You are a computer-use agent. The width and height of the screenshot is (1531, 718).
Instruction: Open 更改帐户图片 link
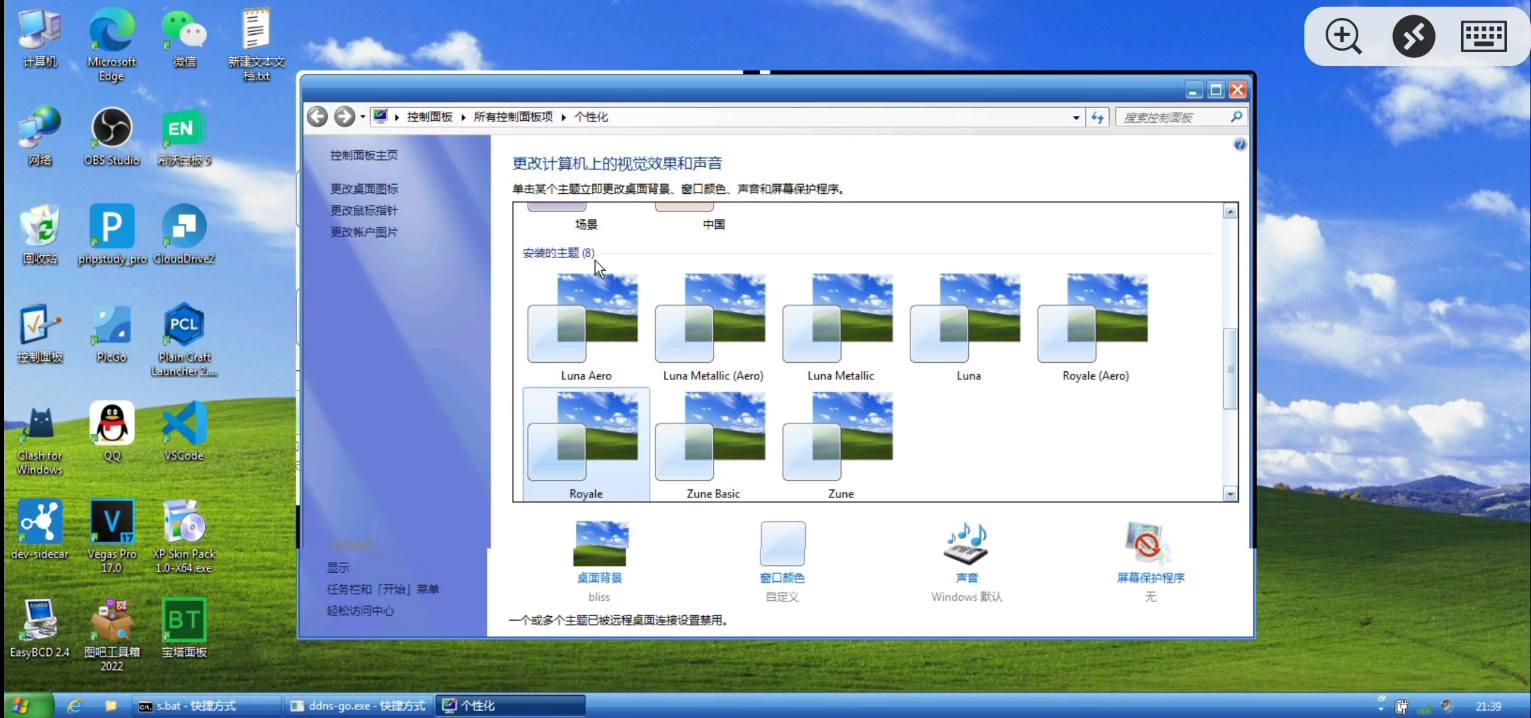point(364,232)
